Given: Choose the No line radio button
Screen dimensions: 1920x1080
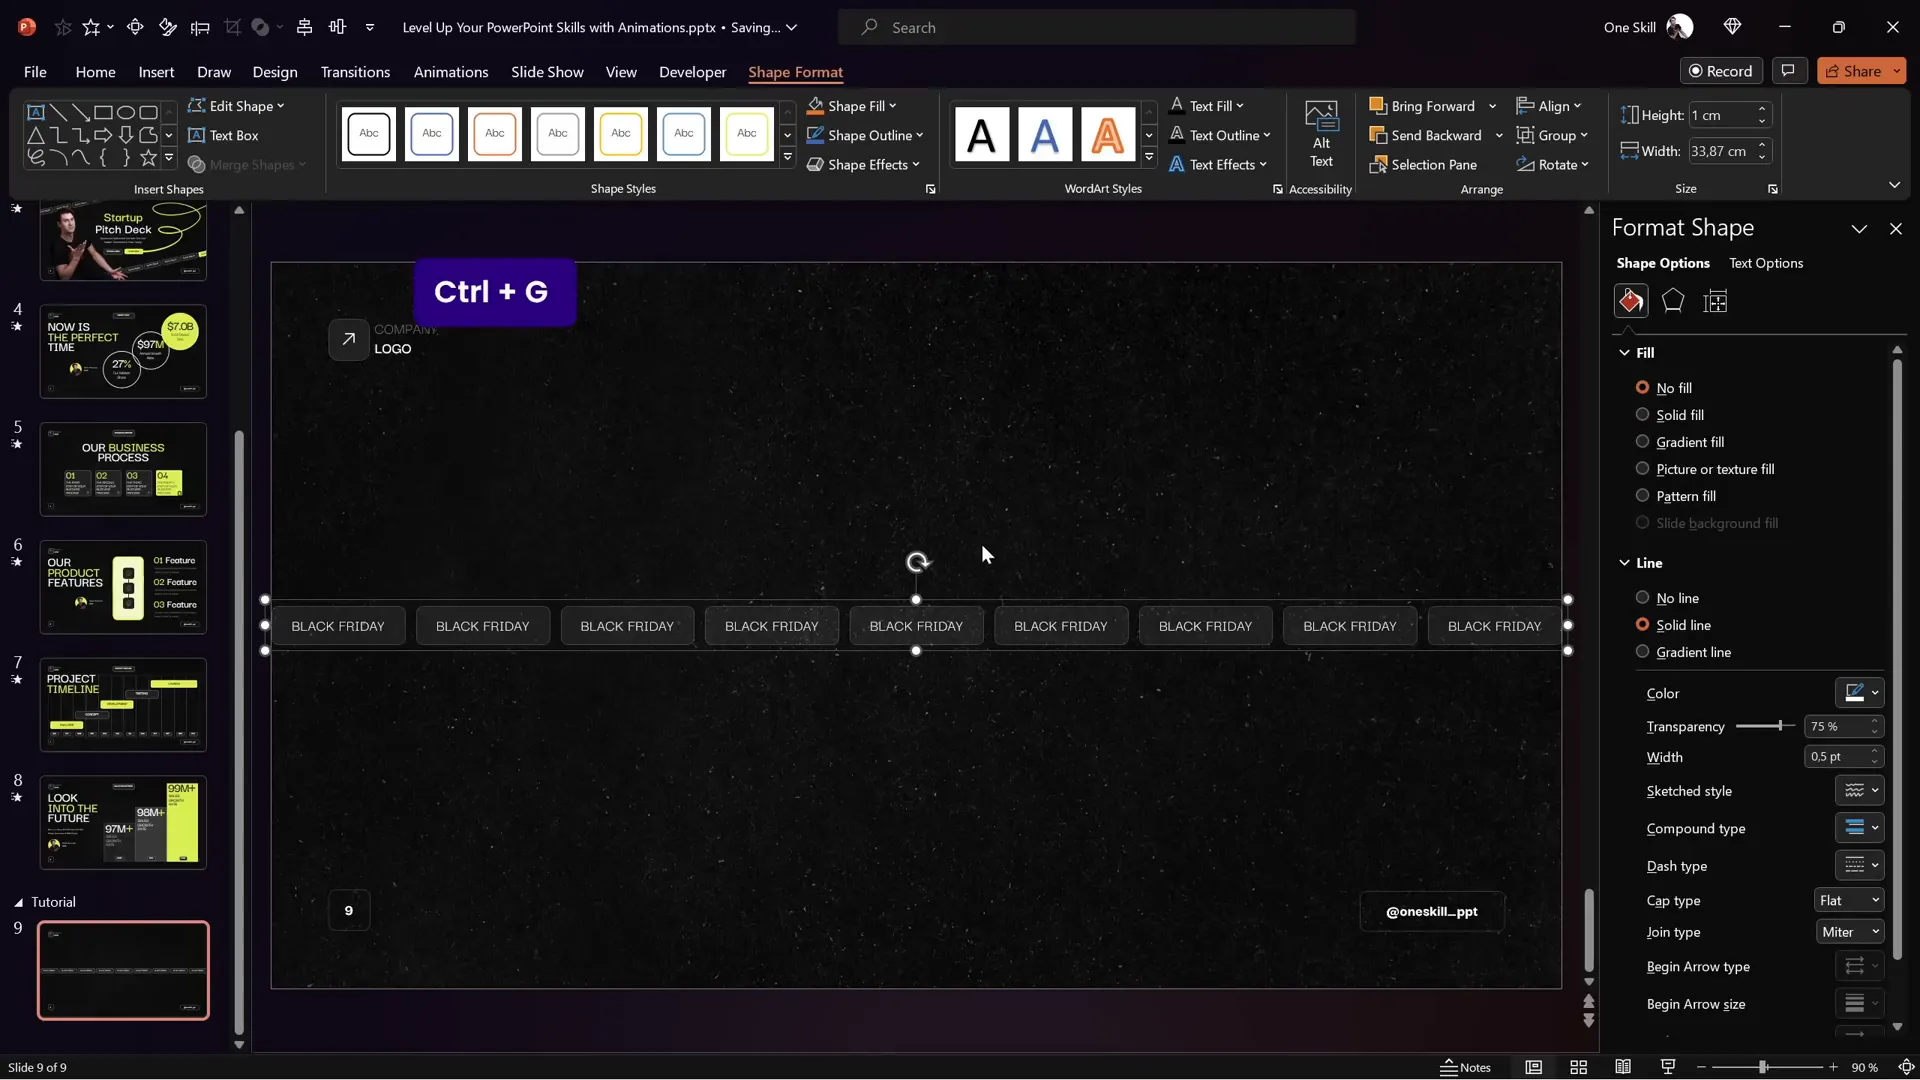Looking at the screenshot, I should click(x=1642, y=598).
